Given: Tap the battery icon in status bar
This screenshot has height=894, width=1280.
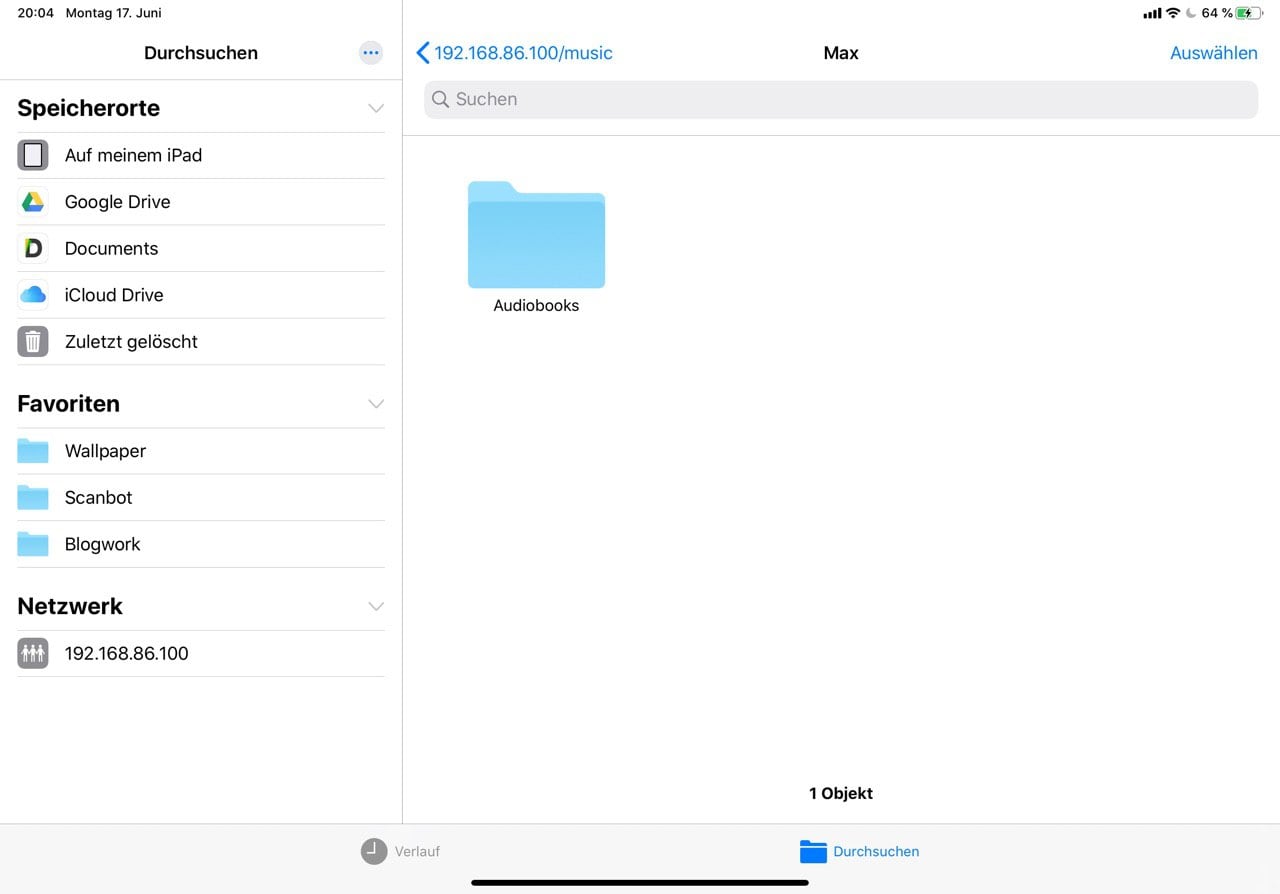Looking at the screenshot, I should tap(1249, 13).
